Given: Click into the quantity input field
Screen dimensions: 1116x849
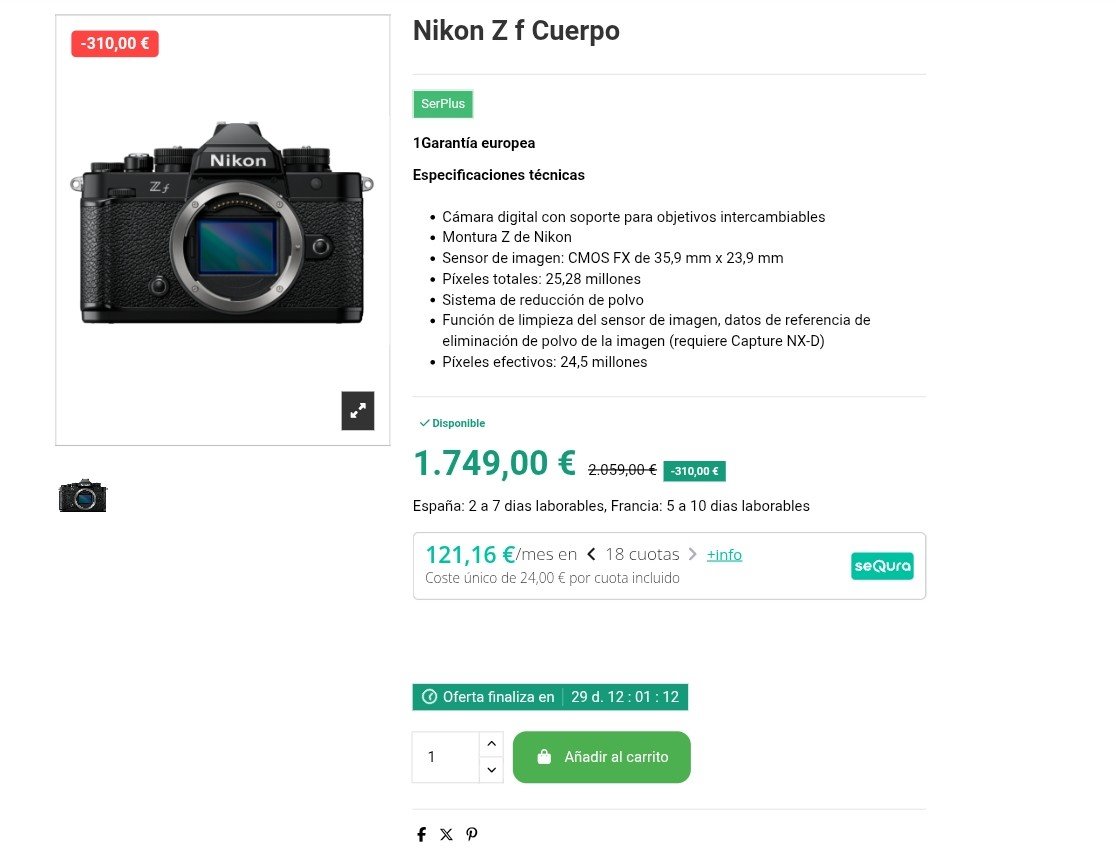Looking at the screenshot, I should point(446,757).
